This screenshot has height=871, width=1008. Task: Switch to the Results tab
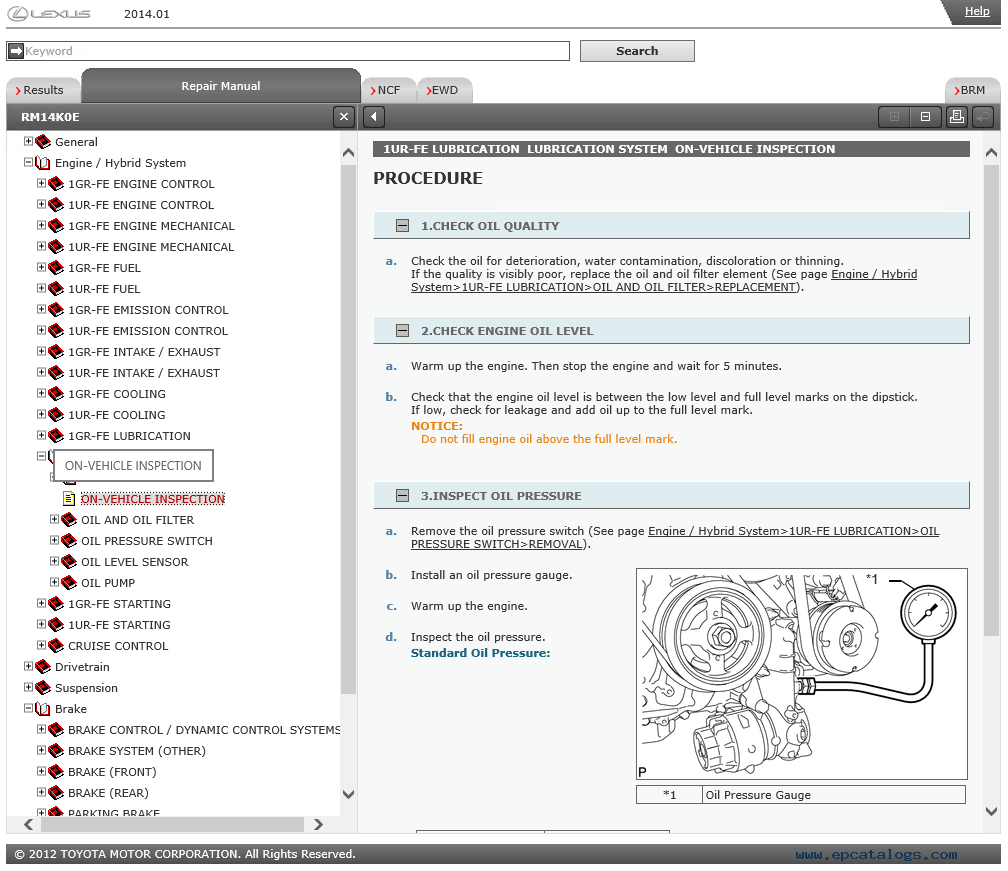point(42,90)
